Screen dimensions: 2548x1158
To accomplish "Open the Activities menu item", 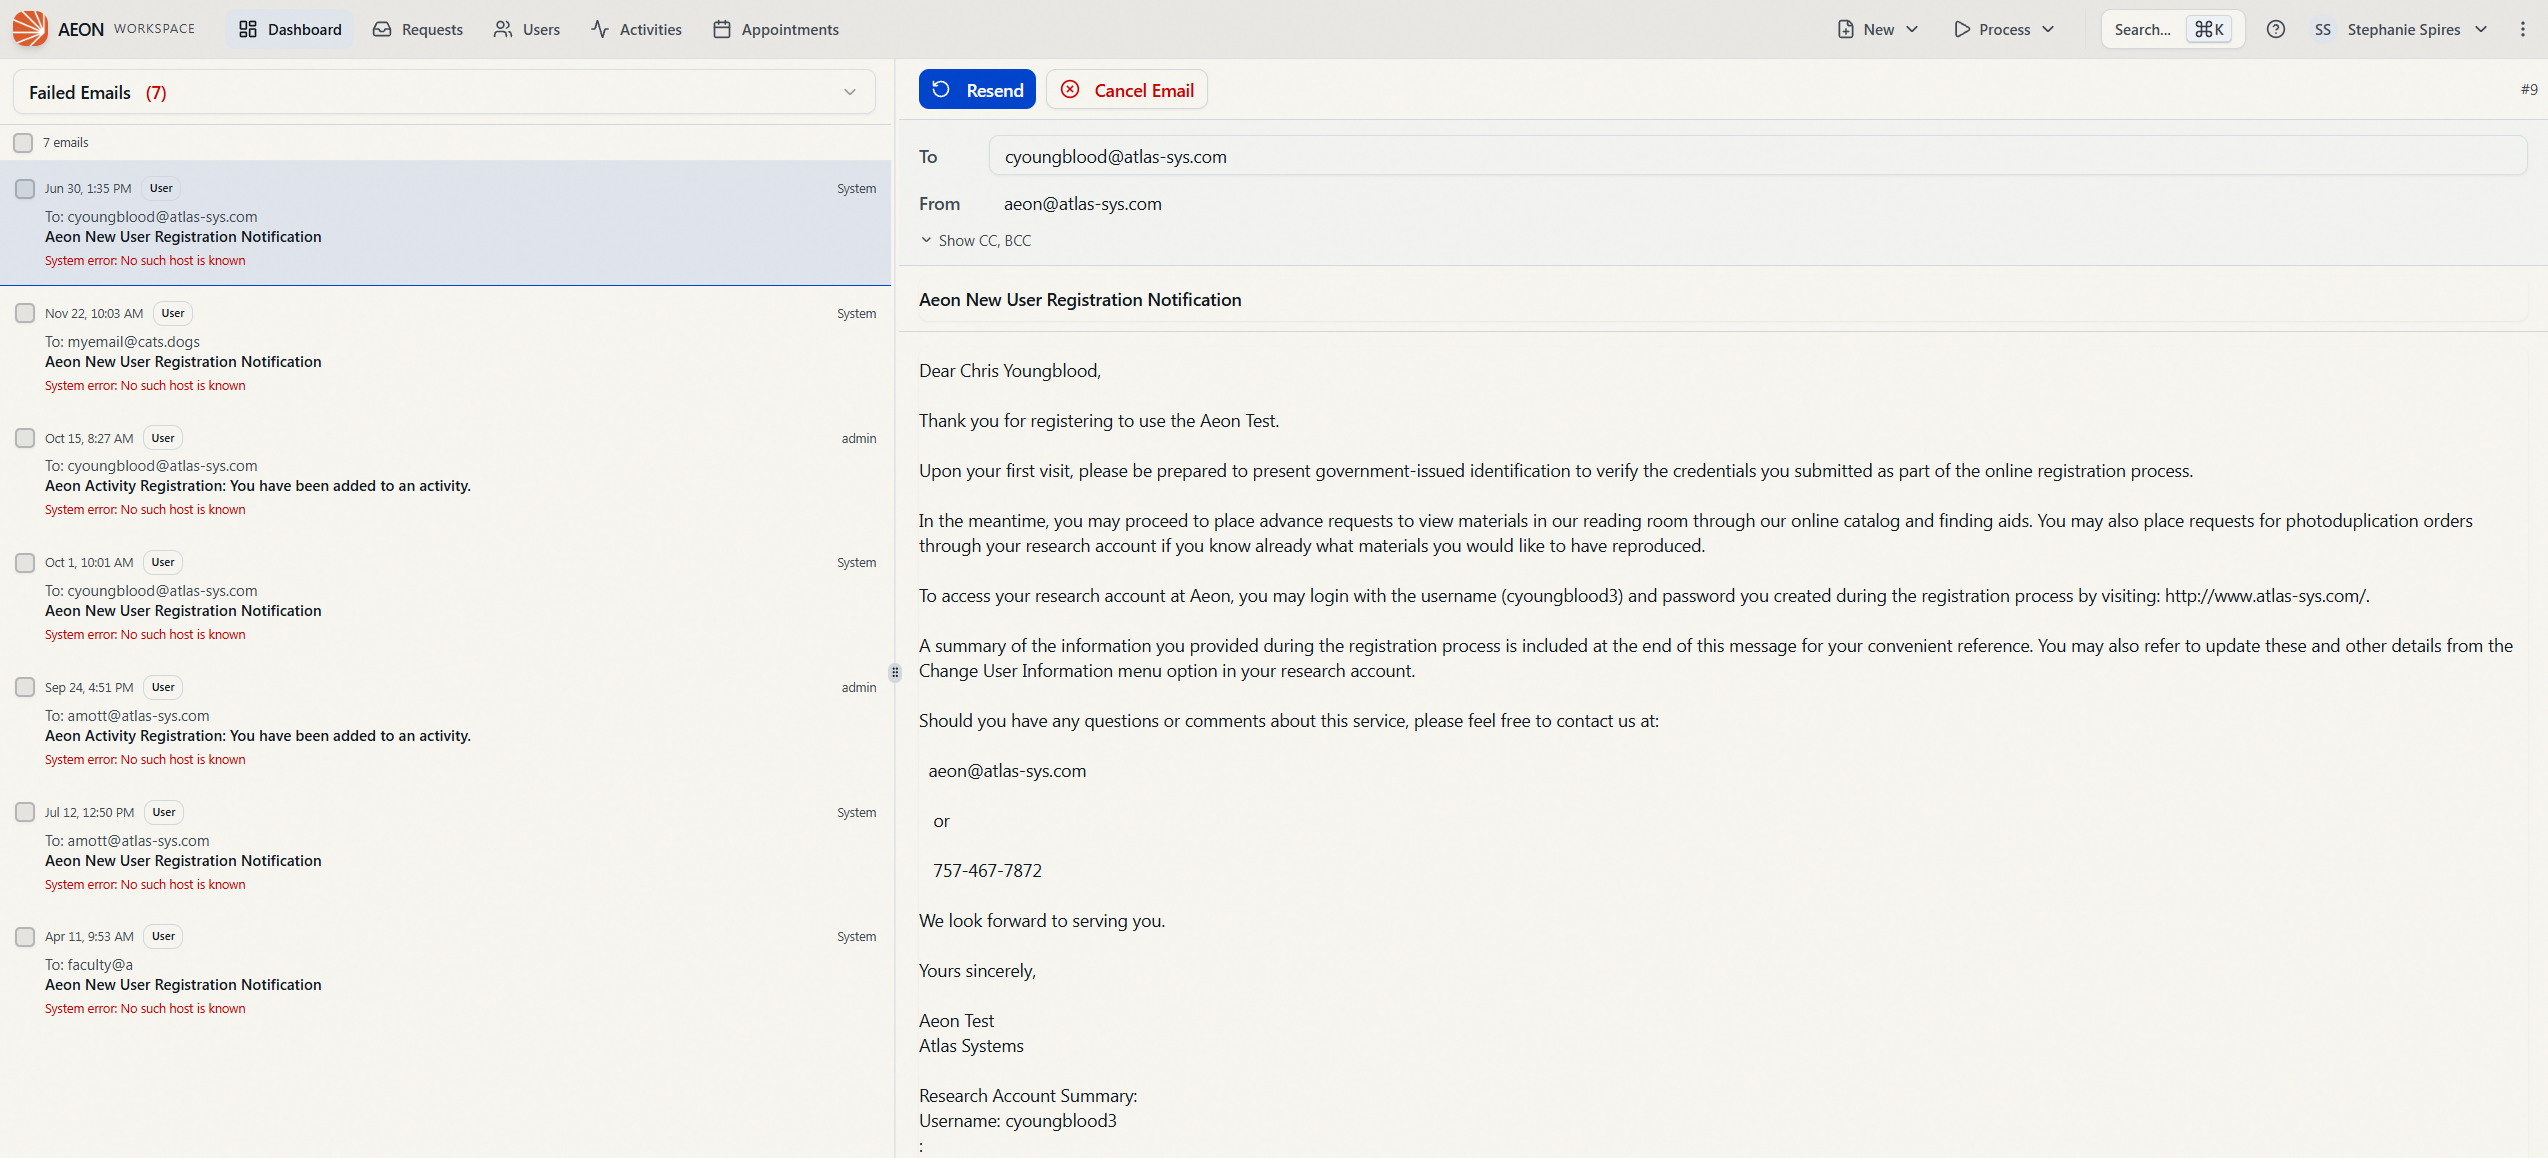I will (x=636, y=29).
